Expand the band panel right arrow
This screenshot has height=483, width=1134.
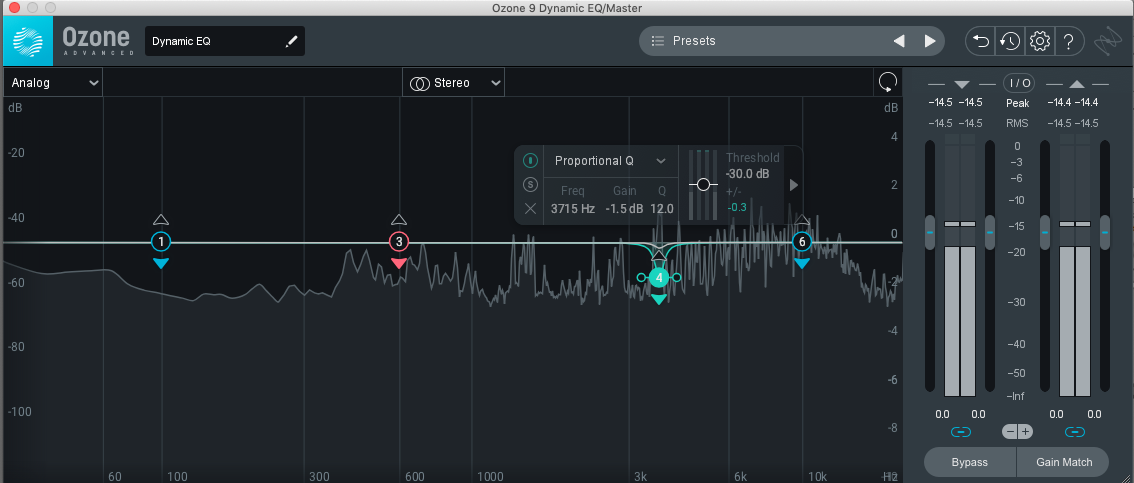793,185
